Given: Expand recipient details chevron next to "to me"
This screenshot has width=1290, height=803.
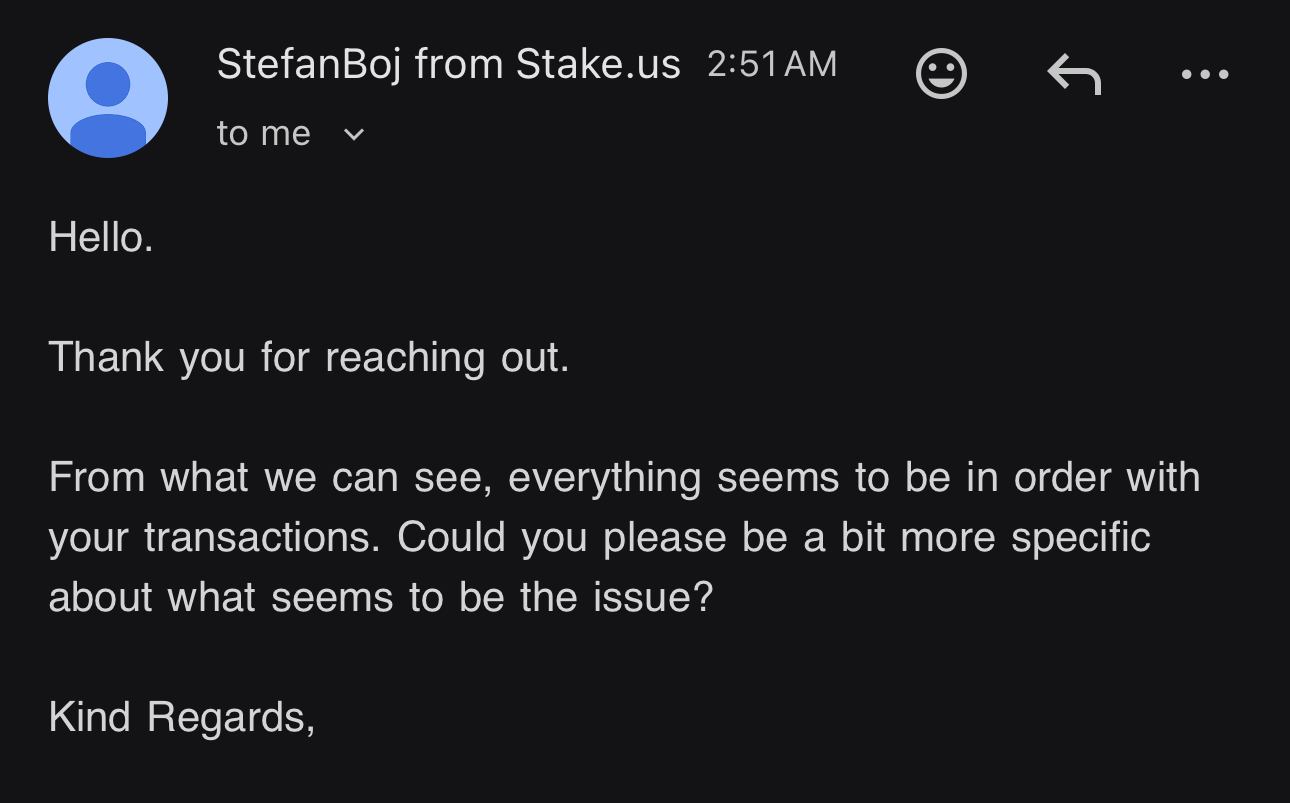Looking at the screenshot, I should 354,134.
